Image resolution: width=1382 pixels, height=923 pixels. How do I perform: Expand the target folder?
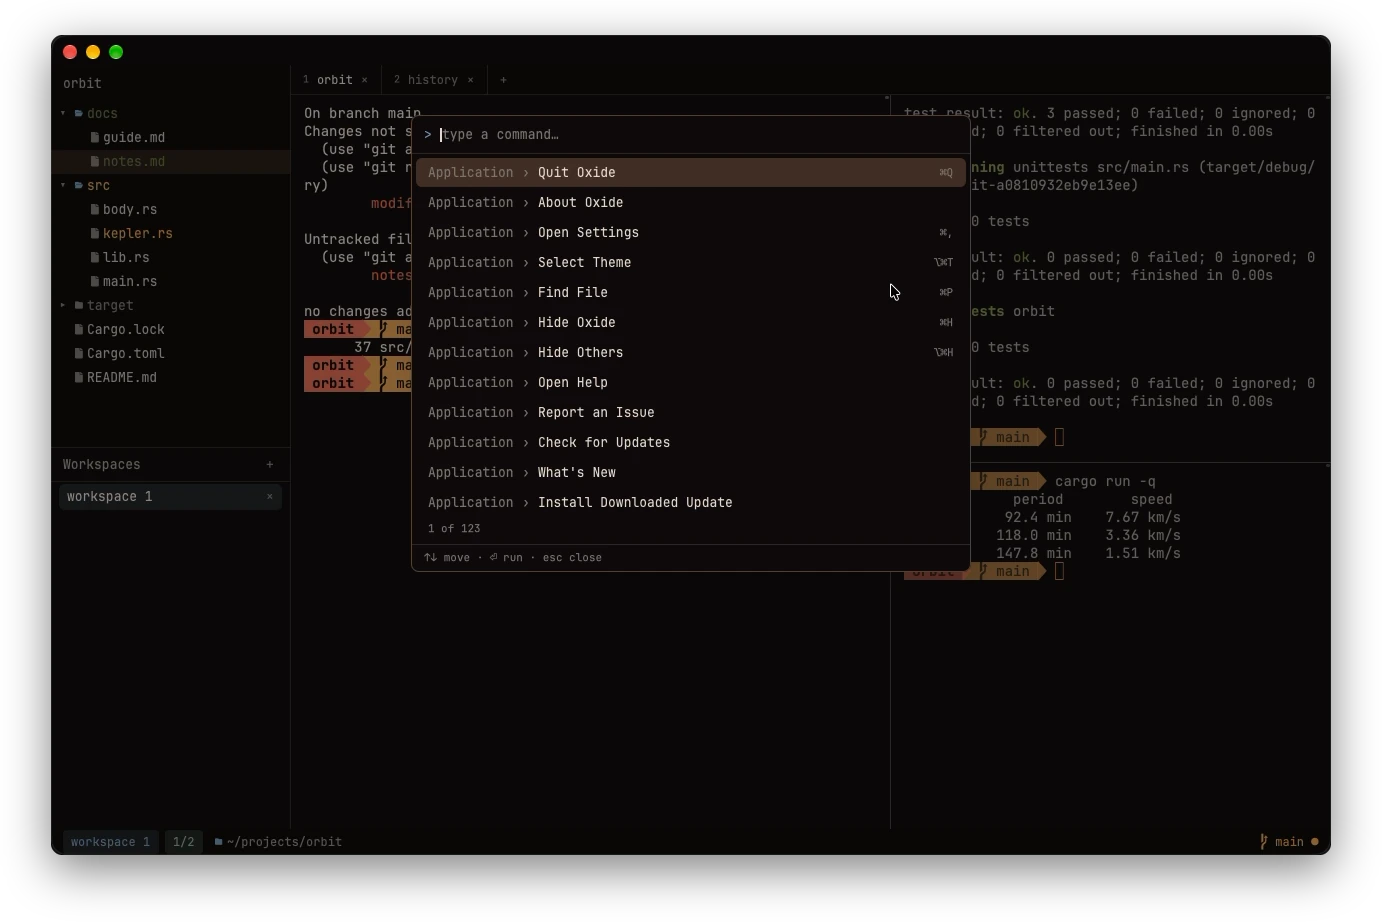63,305
